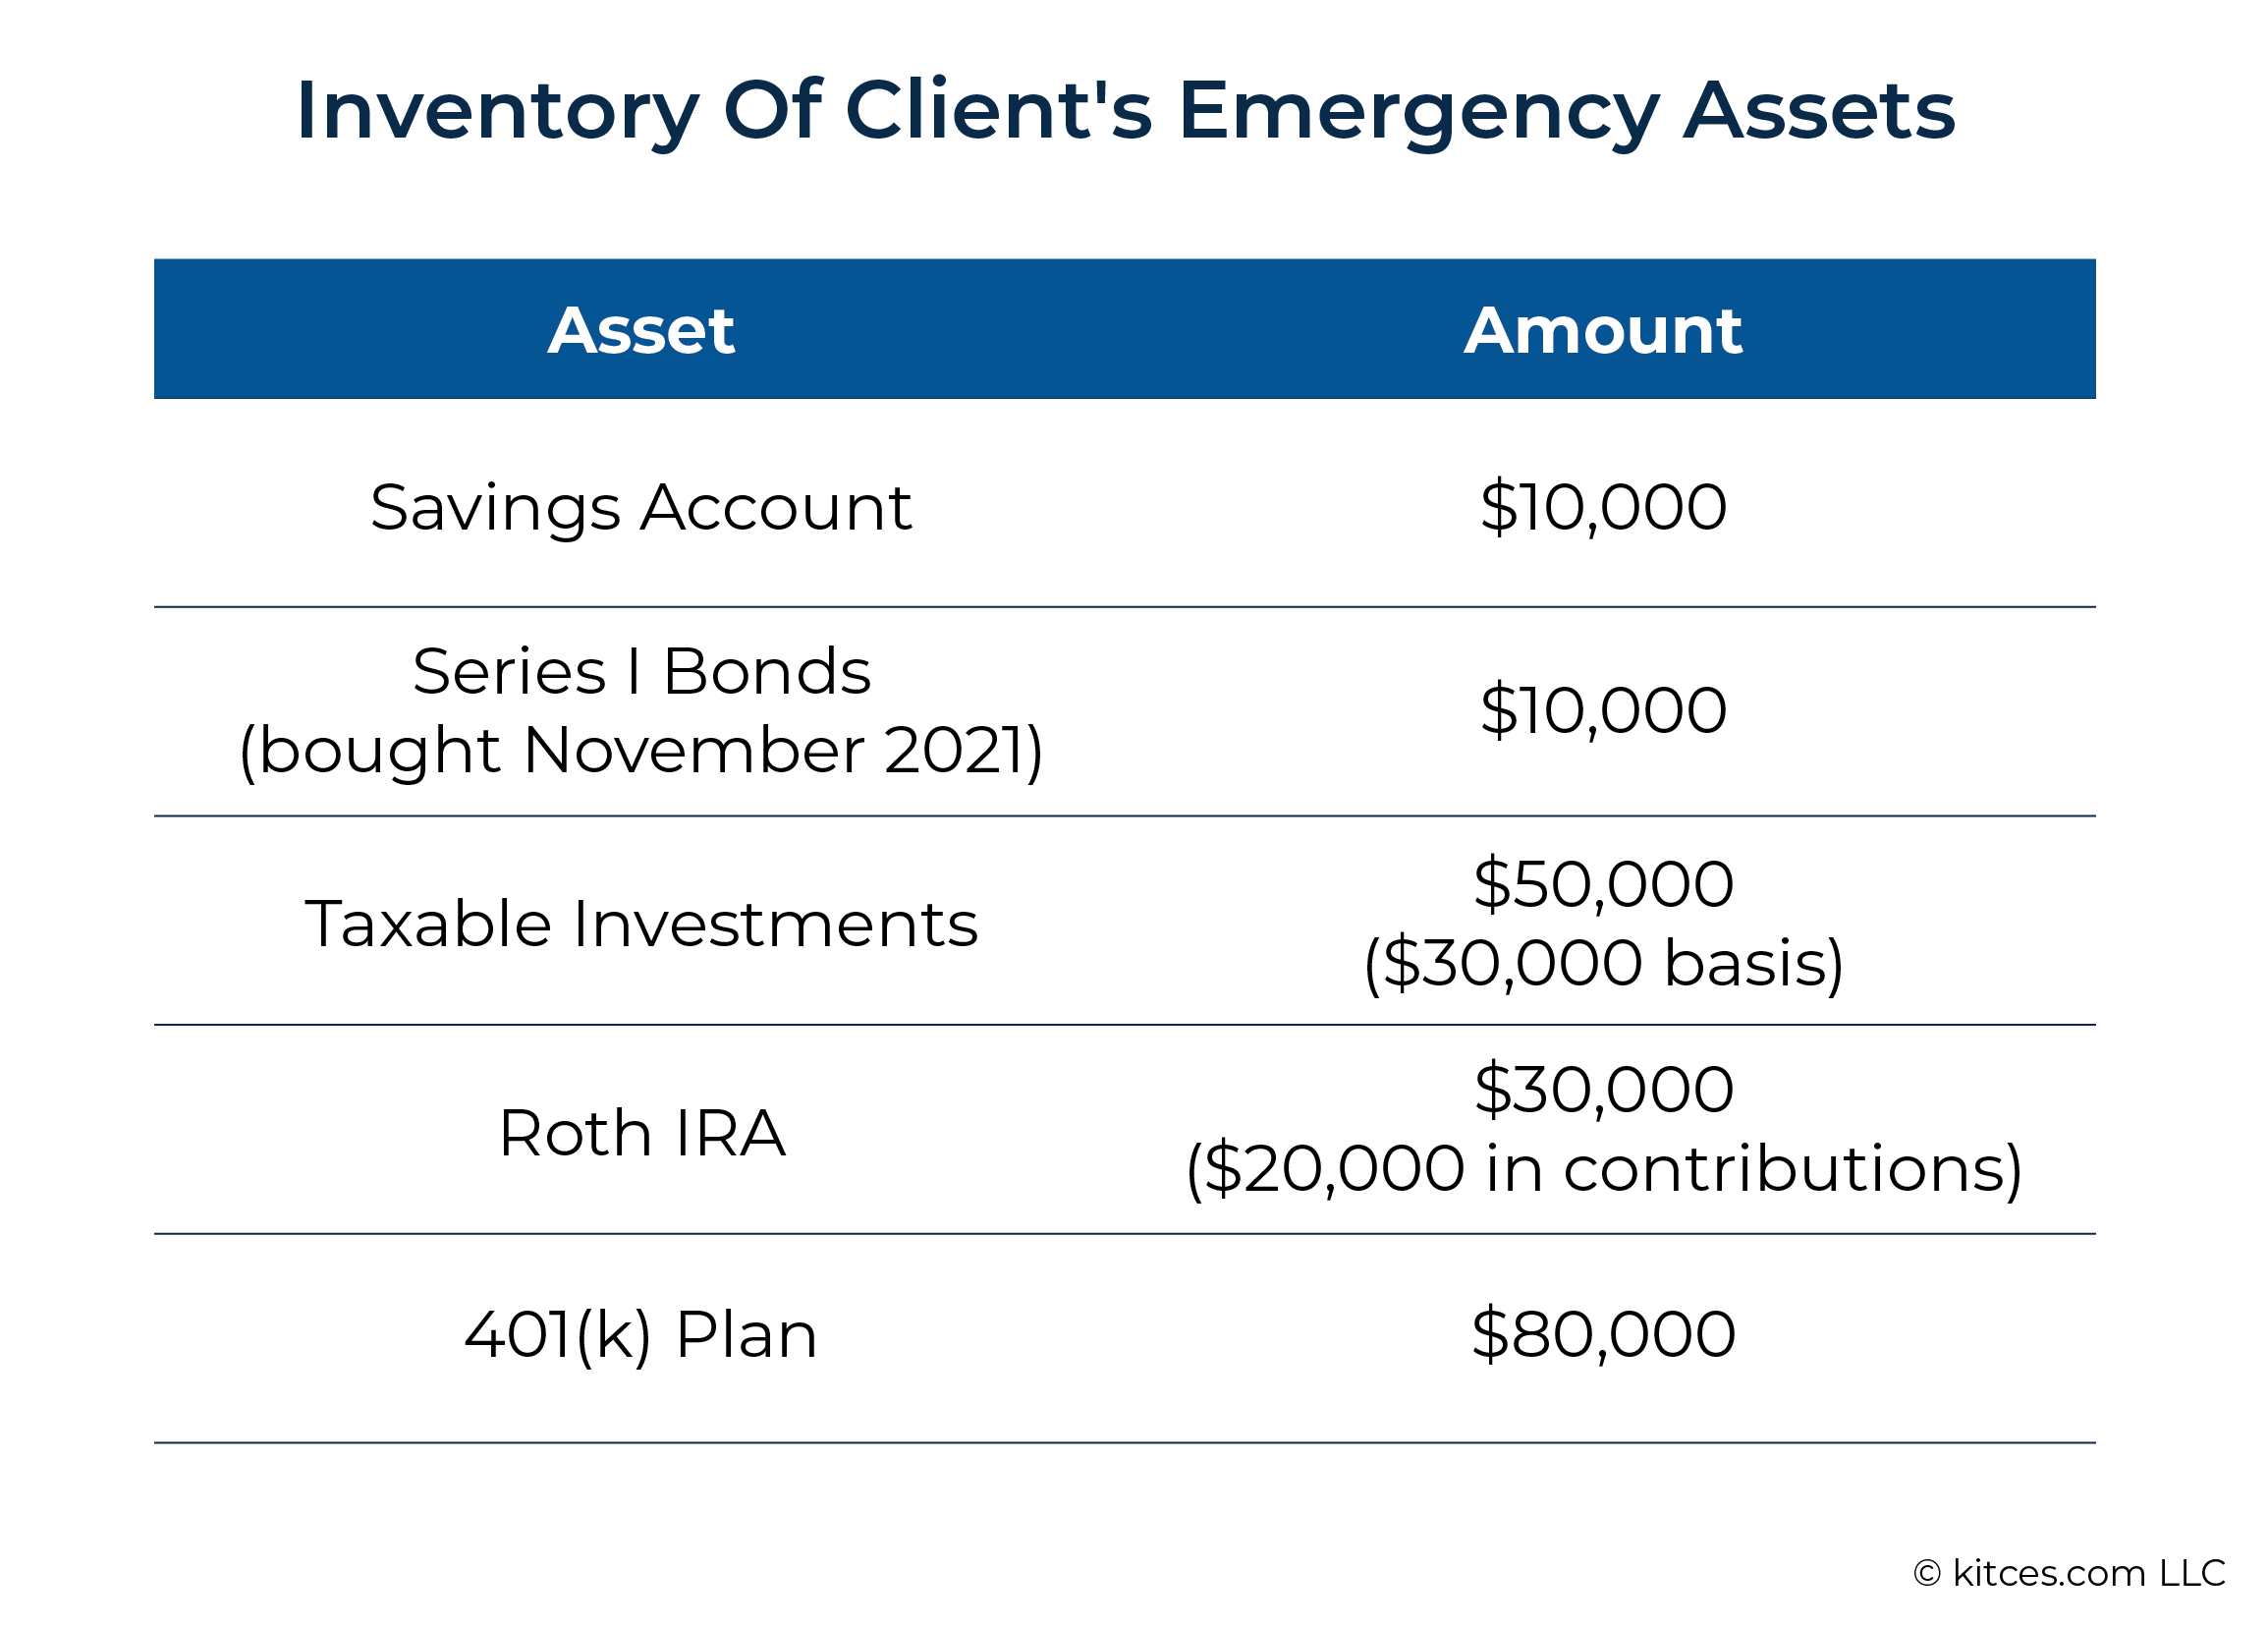2268x1628 pixels.
Task: Click the copyright symbol before kitces.com
Action: click(1928, 1575)
